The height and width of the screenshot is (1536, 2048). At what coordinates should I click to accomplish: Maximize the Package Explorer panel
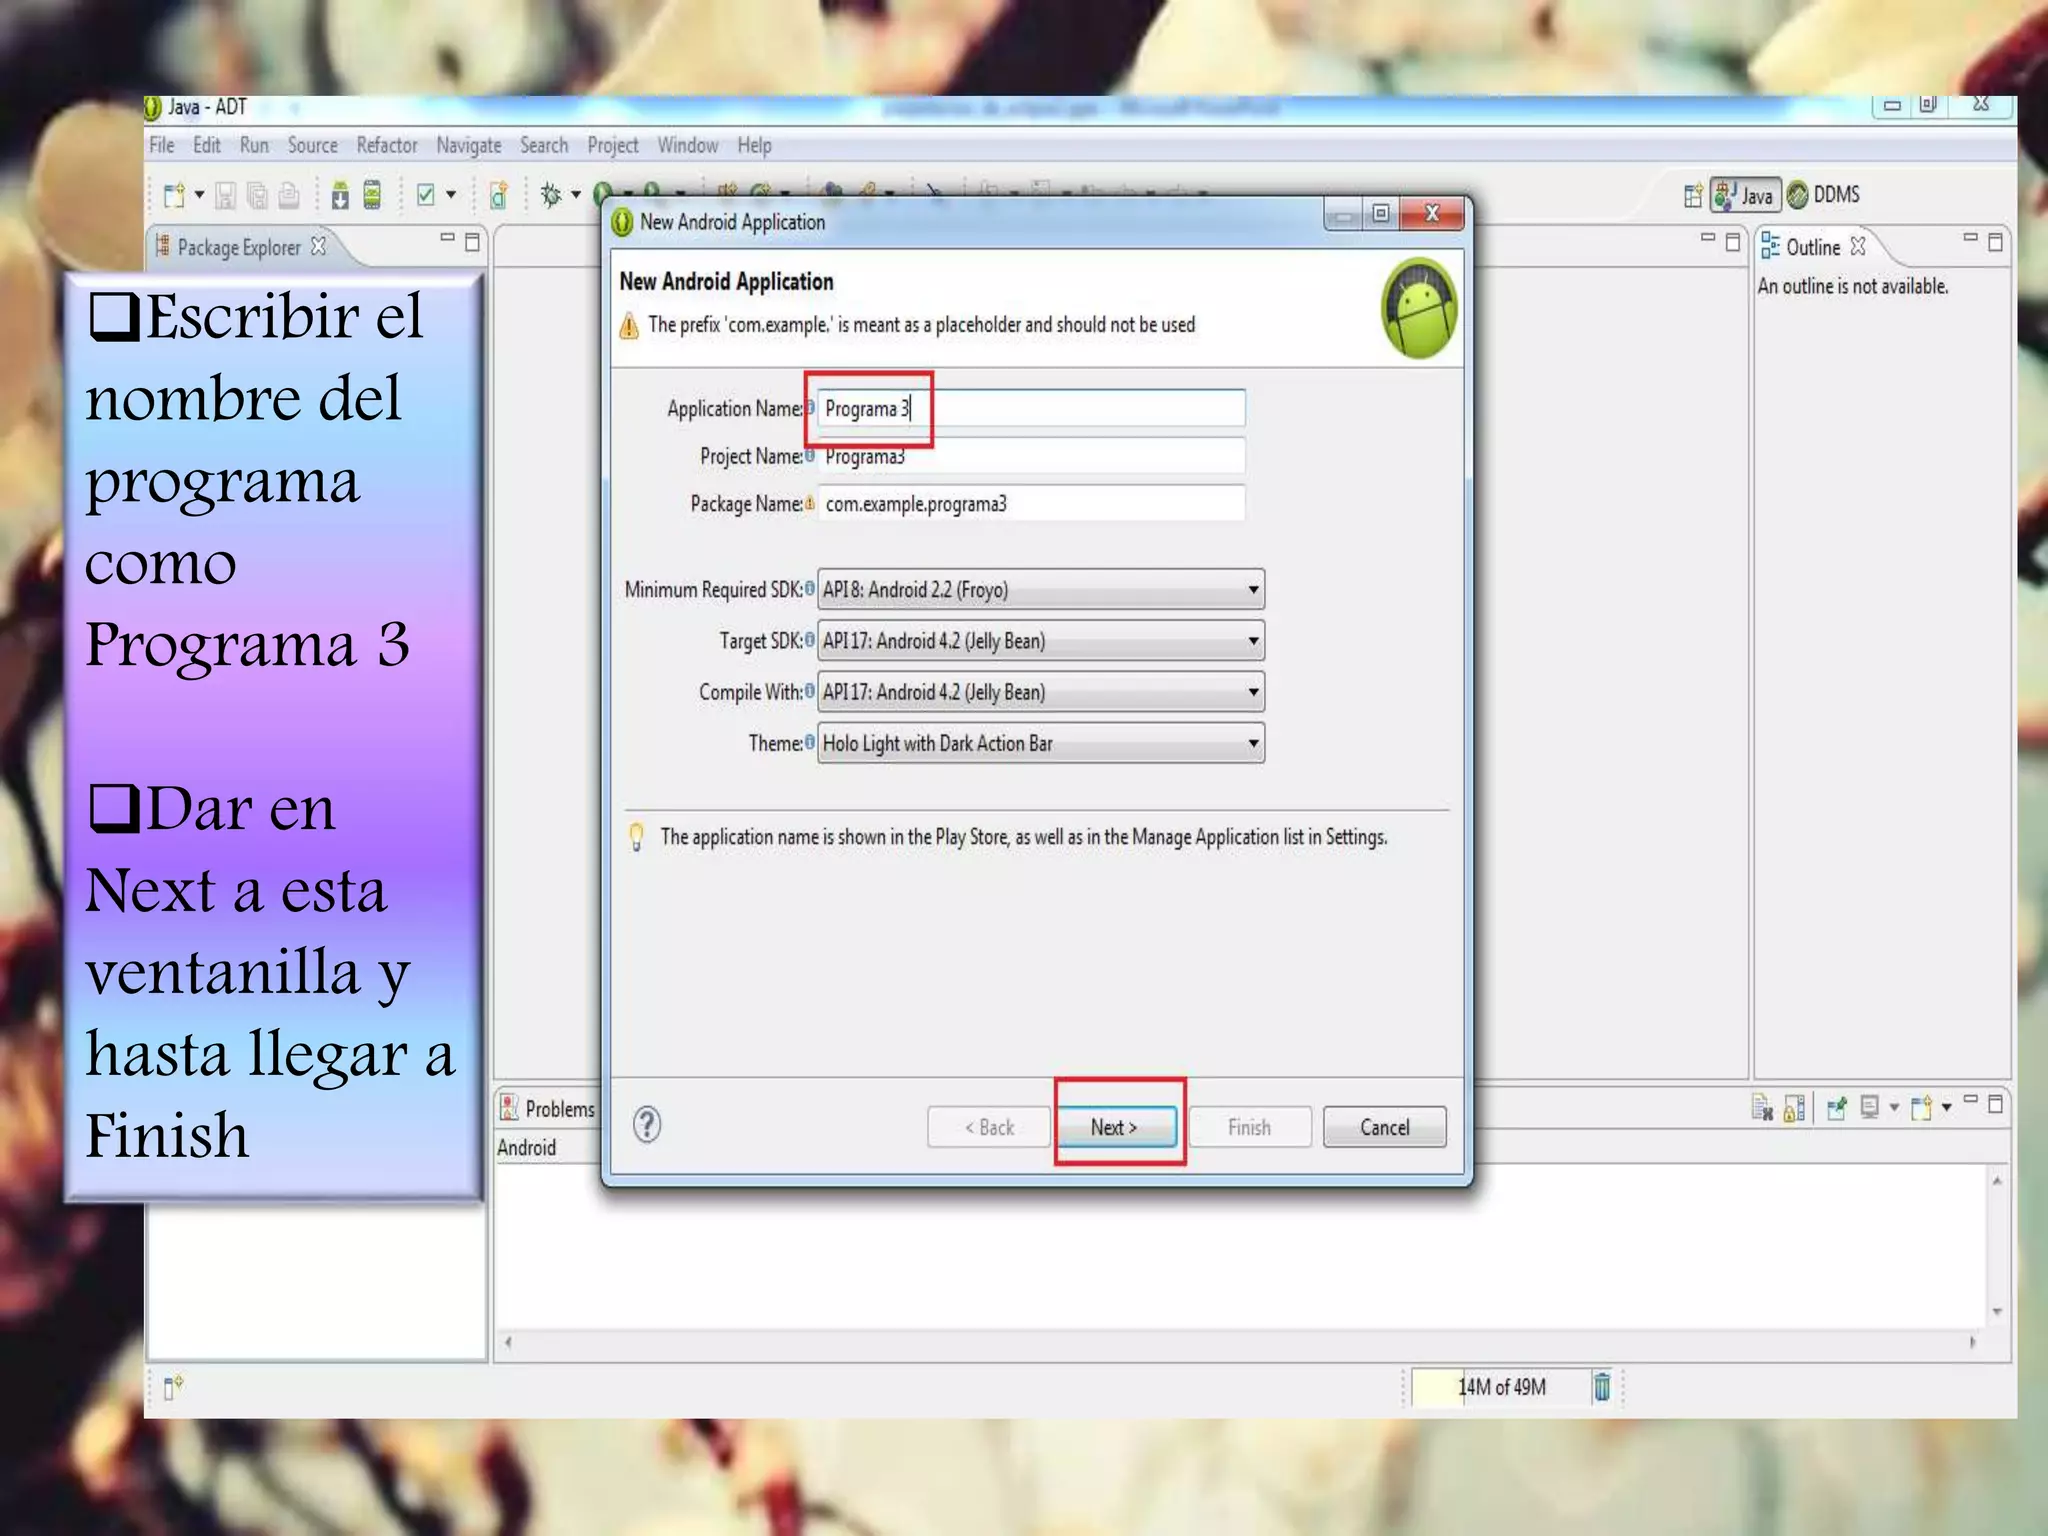(x=473, y=241)
